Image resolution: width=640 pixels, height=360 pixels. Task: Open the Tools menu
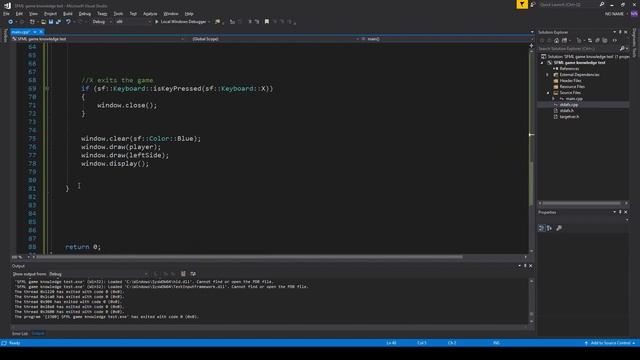pyautogui.click(x=118, y=14)
